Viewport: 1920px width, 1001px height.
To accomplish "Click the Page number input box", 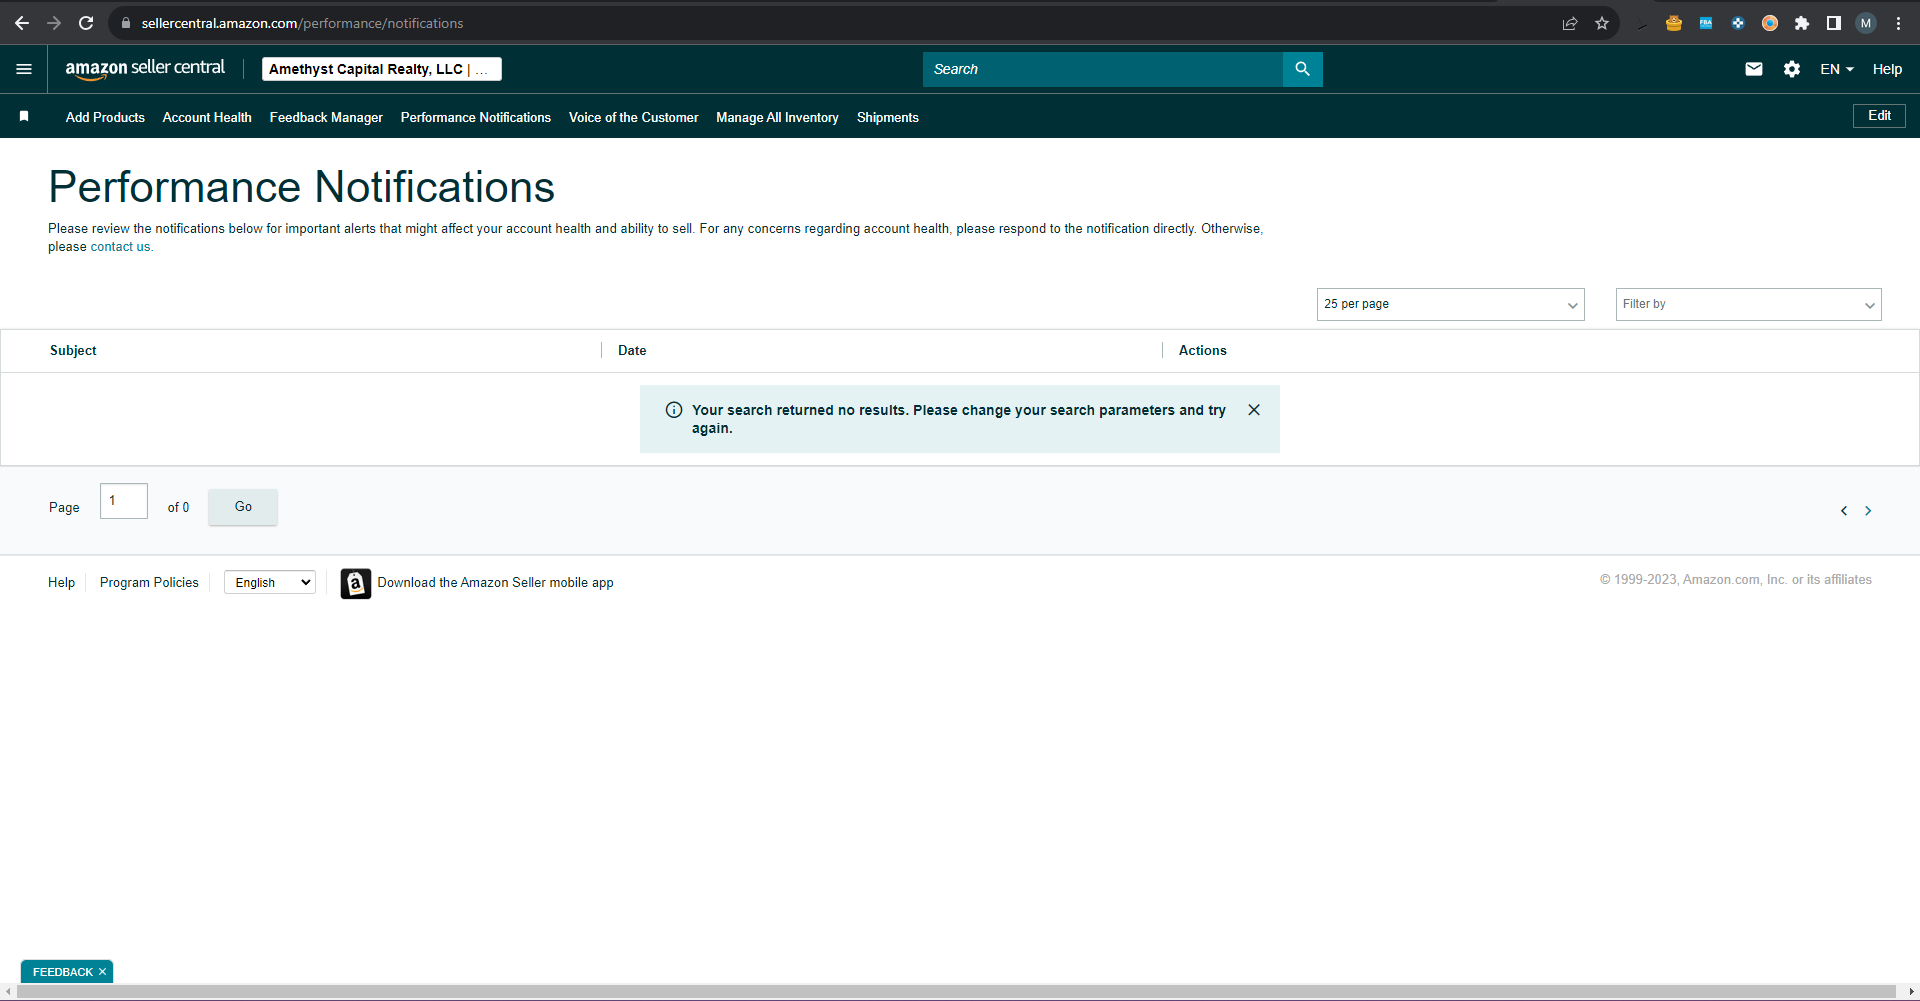I will click(x=124, y=501).
